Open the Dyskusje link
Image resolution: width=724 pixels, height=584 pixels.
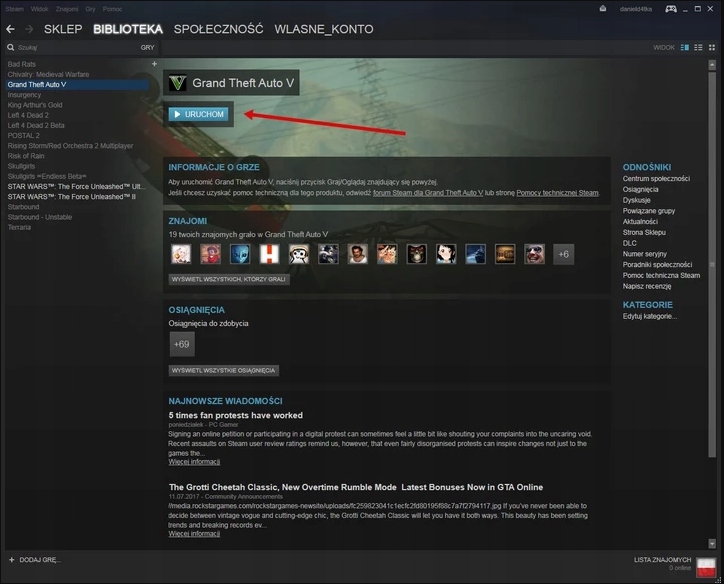click(x=636, y=200)
